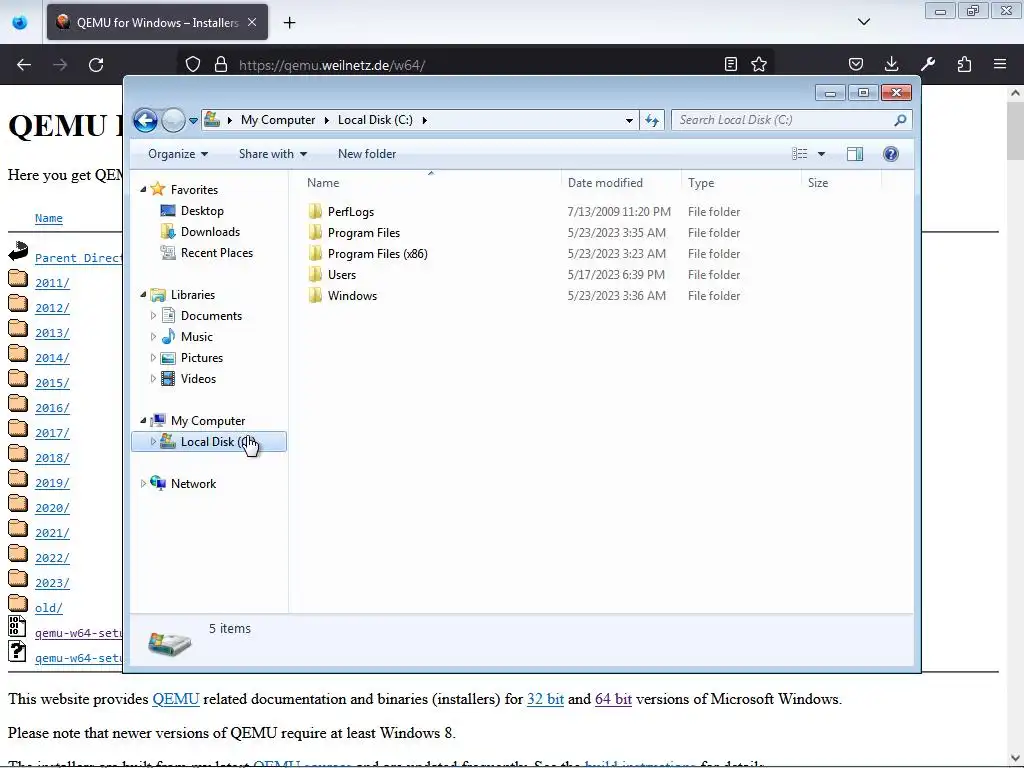Expand the Documents library node

(x=153, y=316)
